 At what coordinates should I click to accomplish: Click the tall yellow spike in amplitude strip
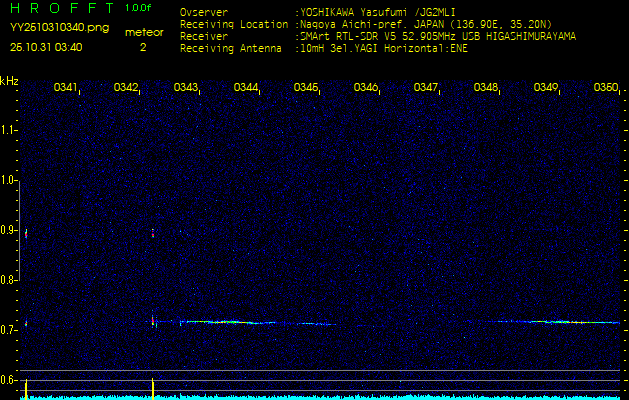153,388
